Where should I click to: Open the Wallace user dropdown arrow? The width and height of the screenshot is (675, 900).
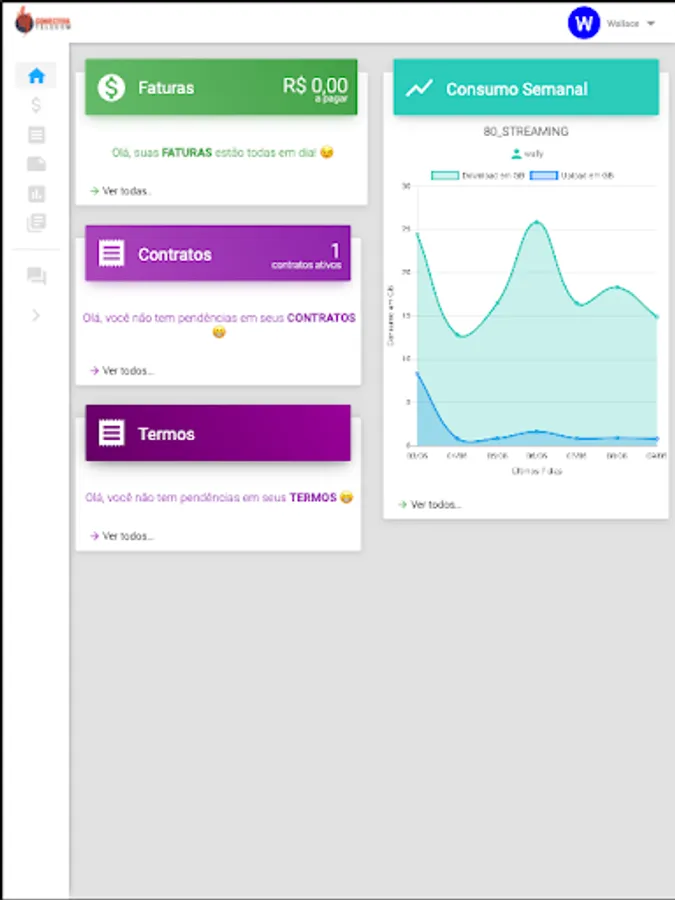tap(651, 24)
